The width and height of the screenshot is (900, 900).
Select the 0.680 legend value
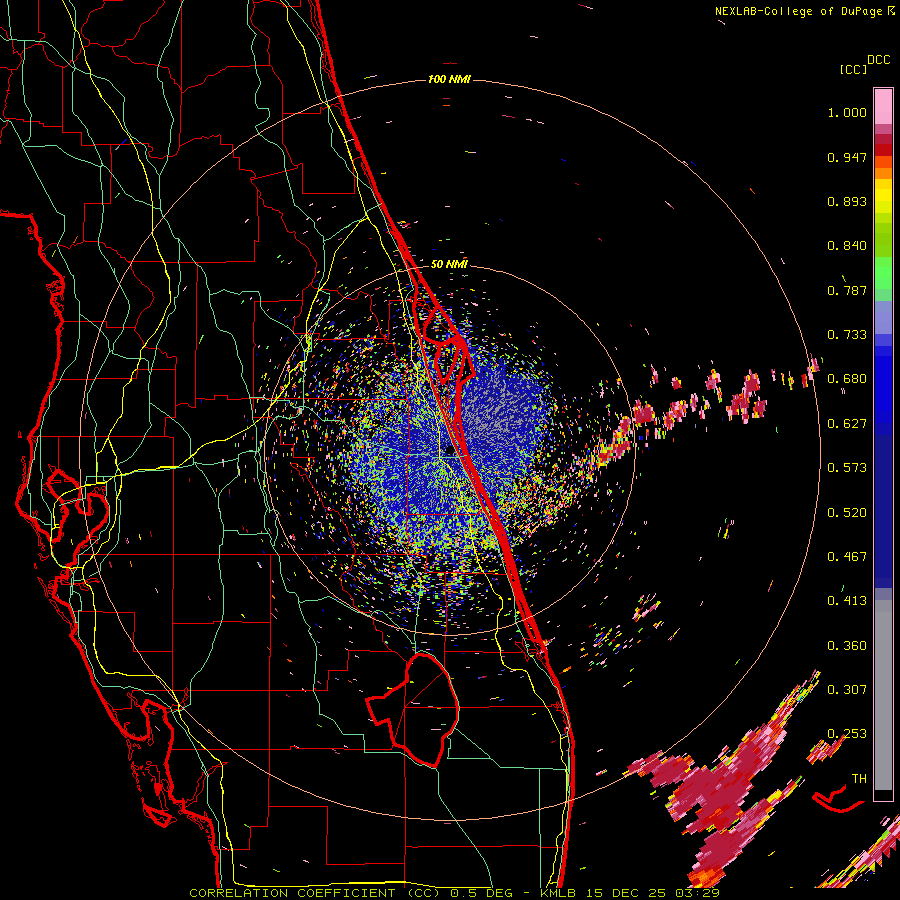pos(847,379)
